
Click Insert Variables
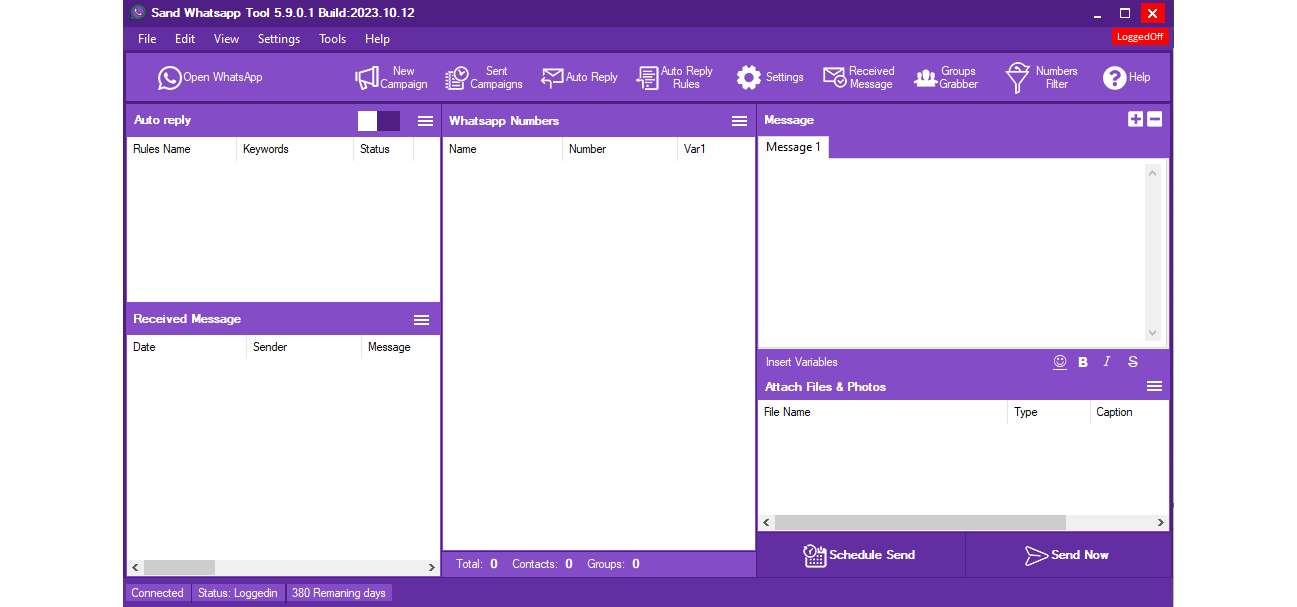[802, 362]
